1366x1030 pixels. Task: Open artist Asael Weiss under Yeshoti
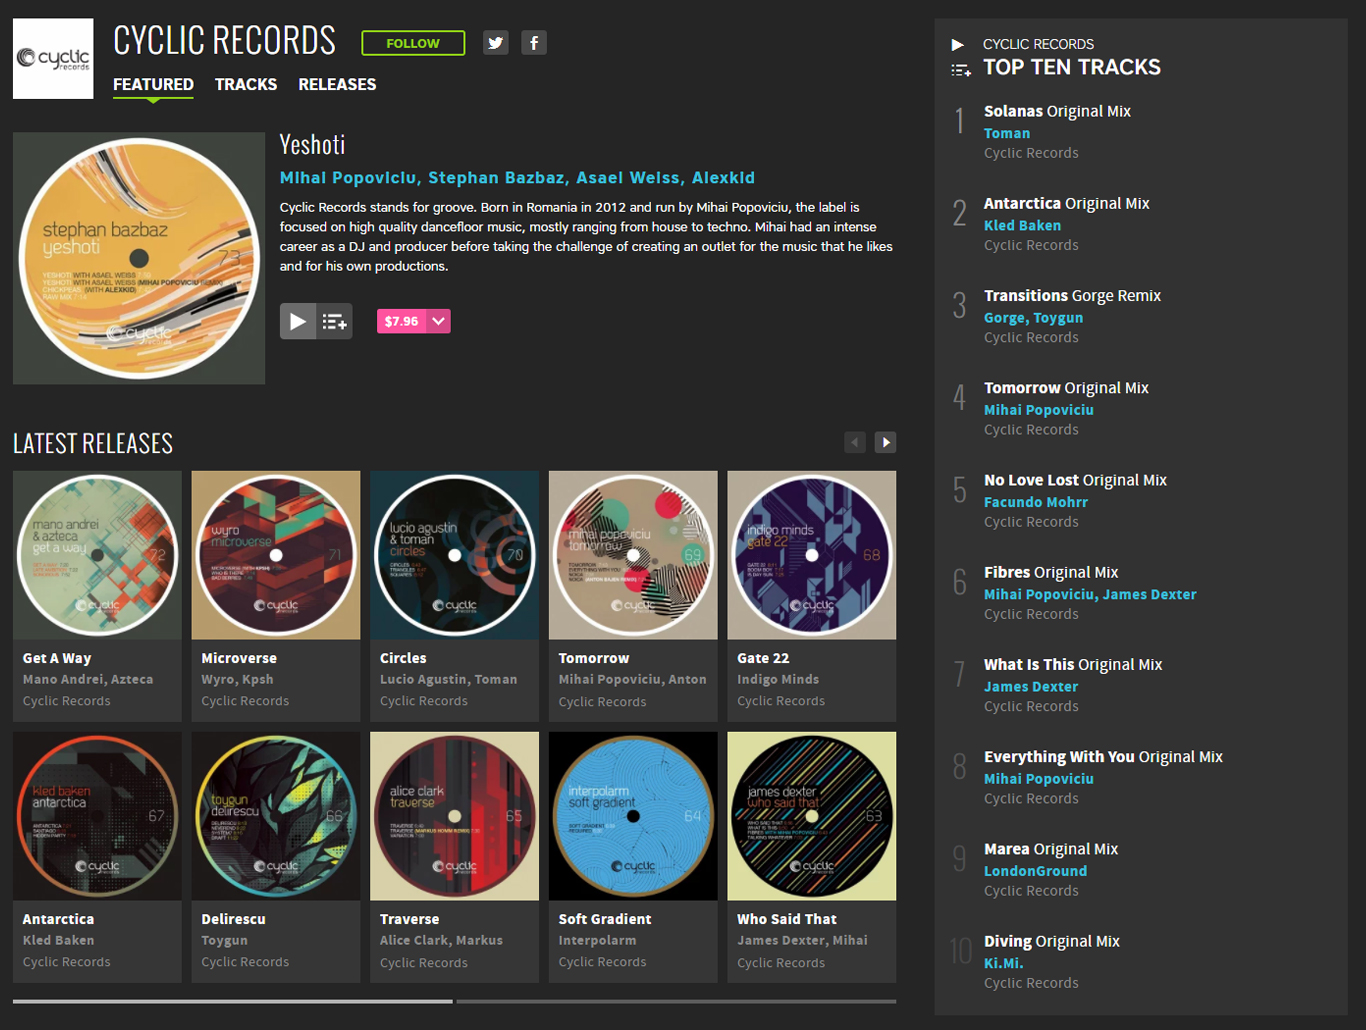click(628, 178)
